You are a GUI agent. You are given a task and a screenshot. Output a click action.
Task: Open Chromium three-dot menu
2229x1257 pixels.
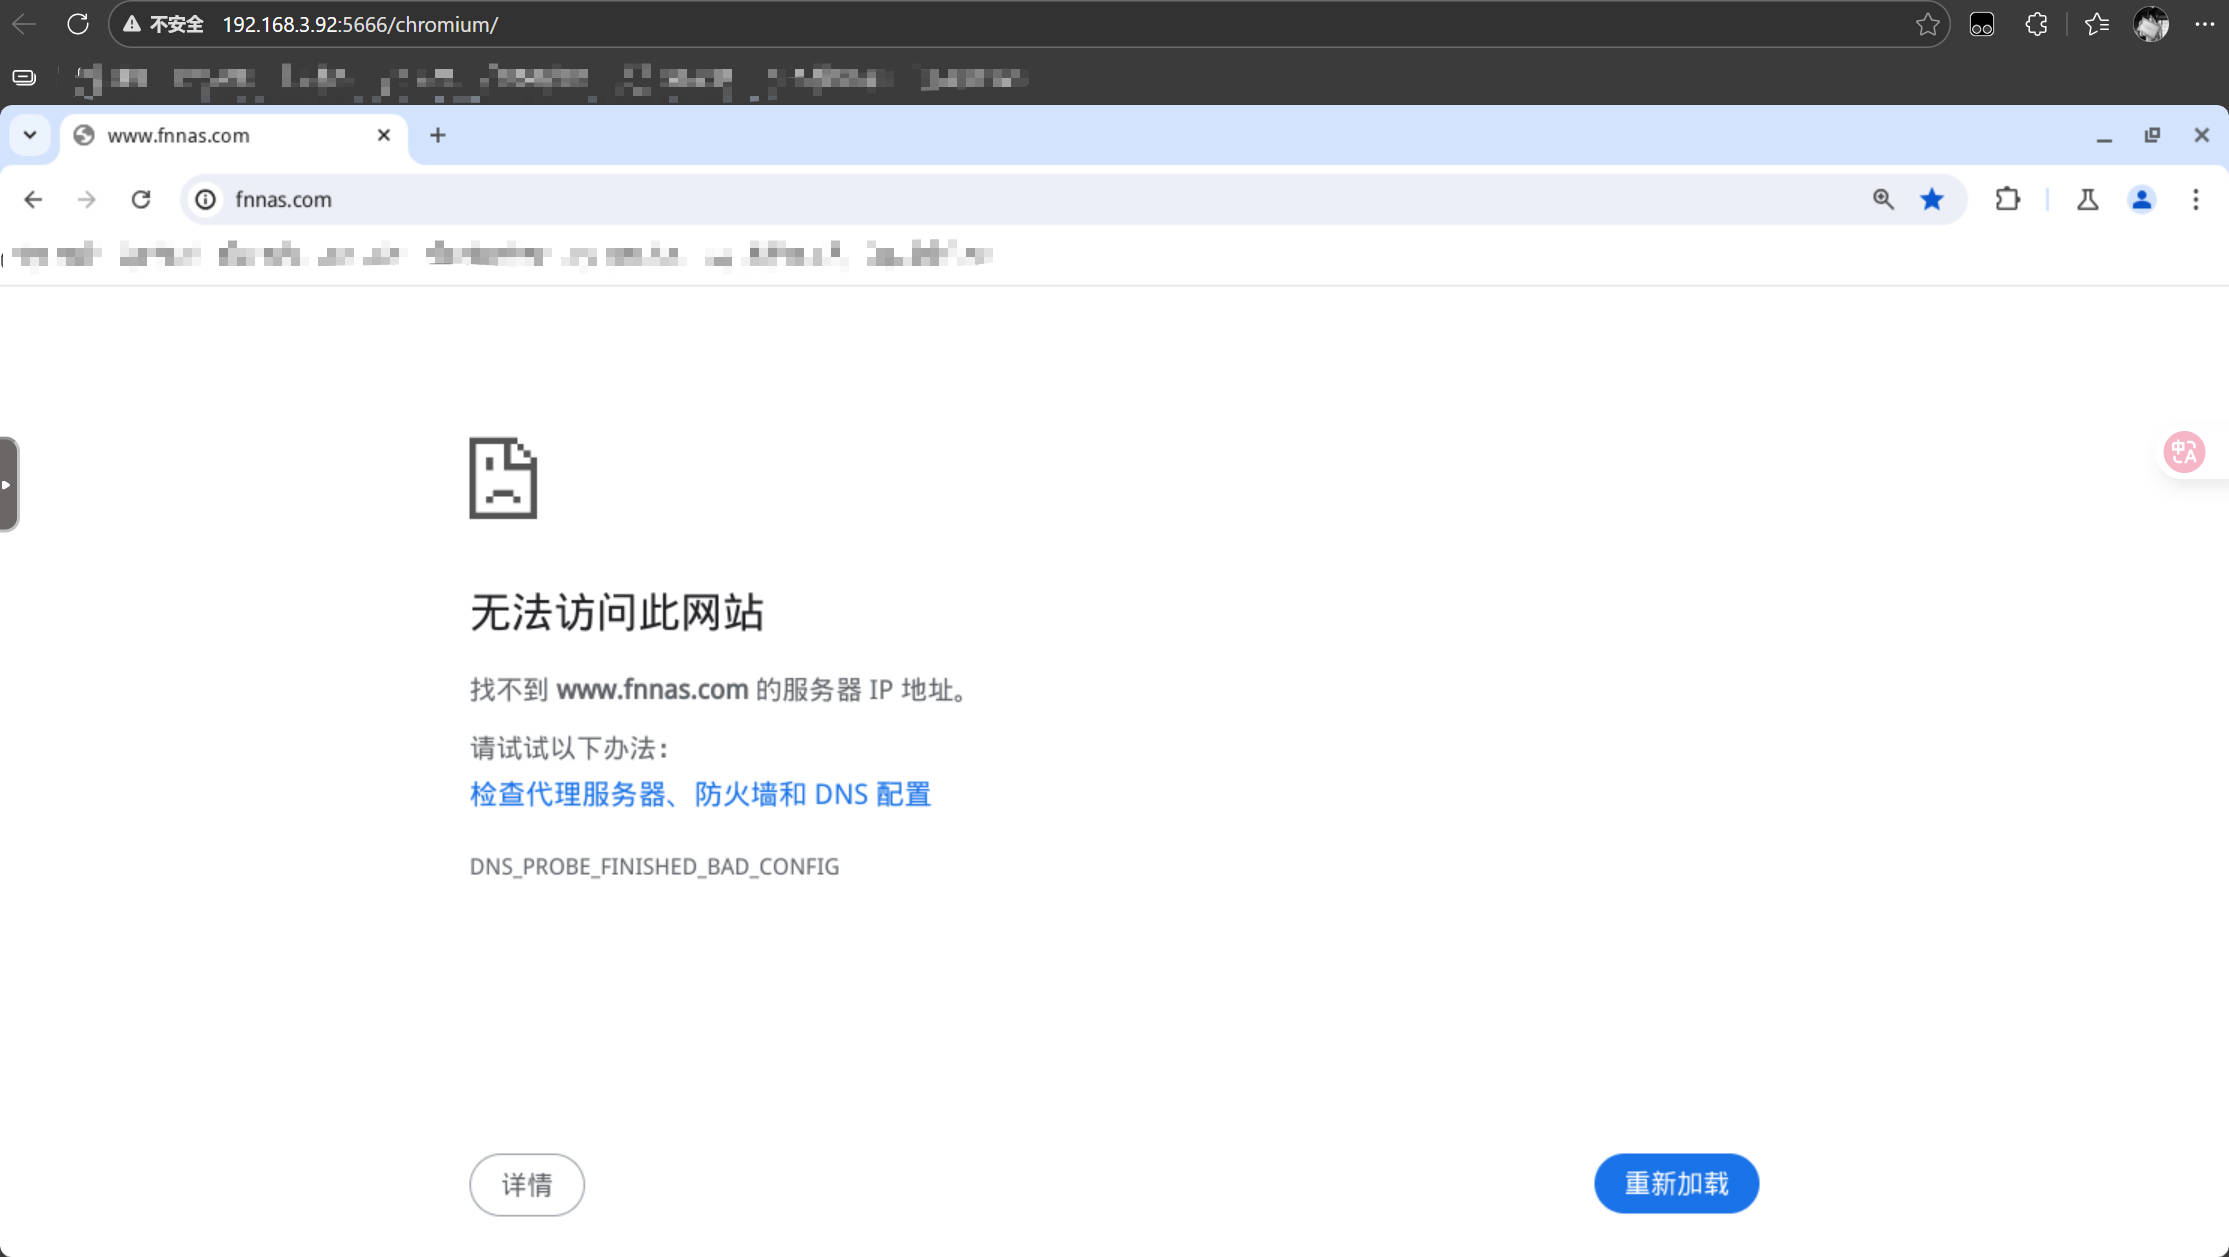(x=2195, y=200)
